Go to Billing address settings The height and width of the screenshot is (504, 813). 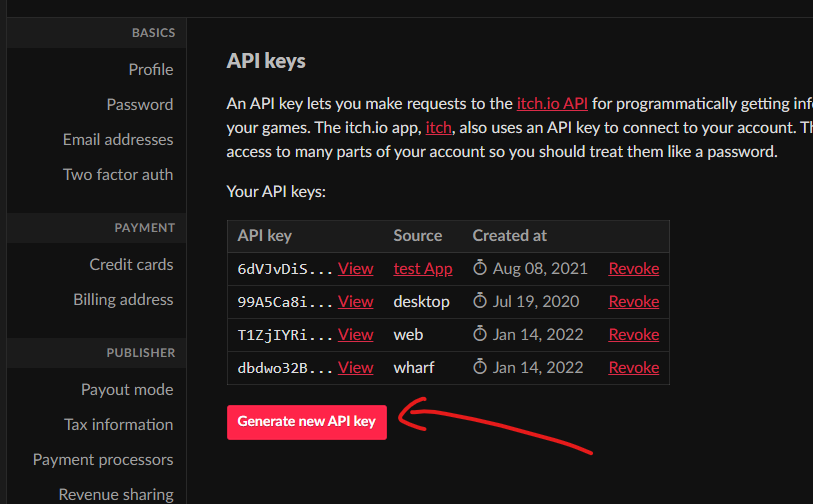(x=123, y=299)
